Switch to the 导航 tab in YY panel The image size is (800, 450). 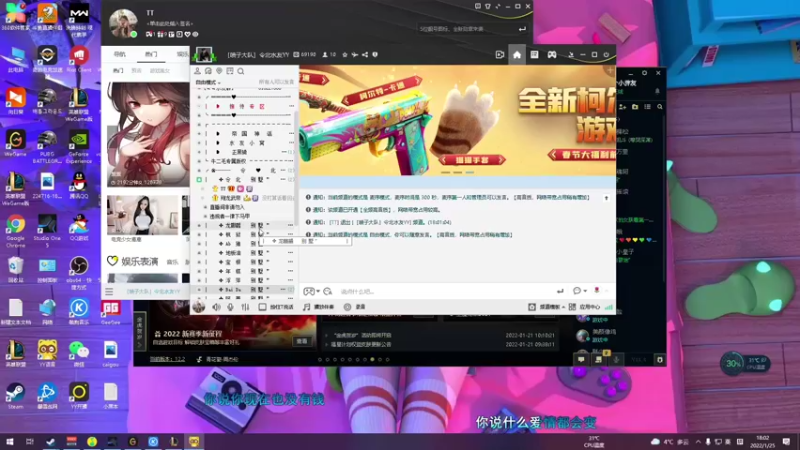coord(119,54)
